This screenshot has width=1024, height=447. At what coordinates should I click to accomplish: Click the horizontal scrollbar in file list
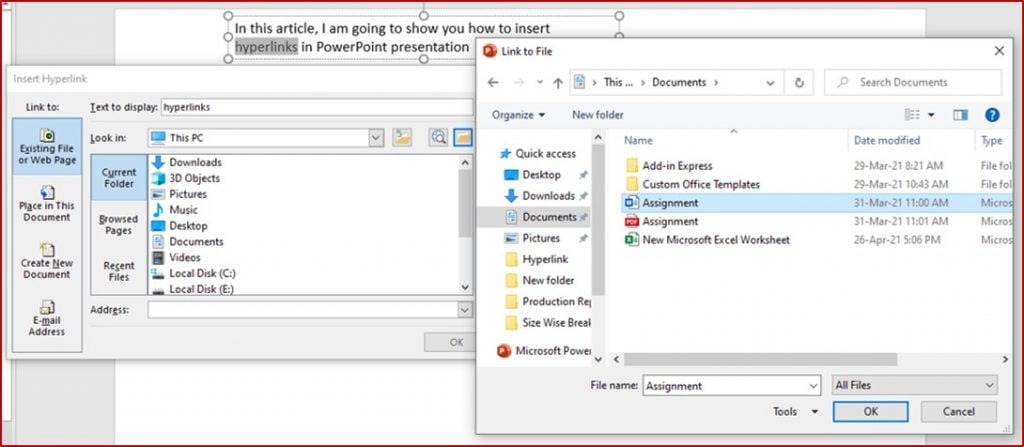coord(760,359)
